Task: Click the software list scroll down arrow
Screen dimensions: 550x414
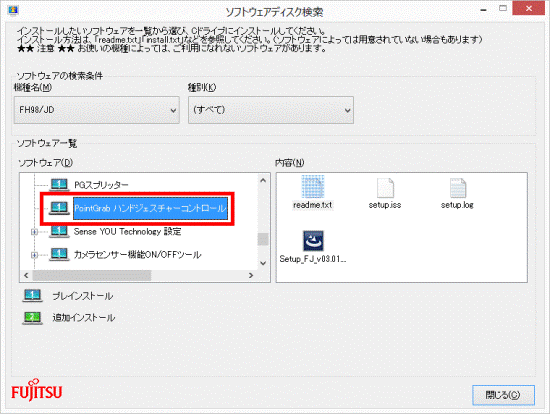Action: point(263,263)
